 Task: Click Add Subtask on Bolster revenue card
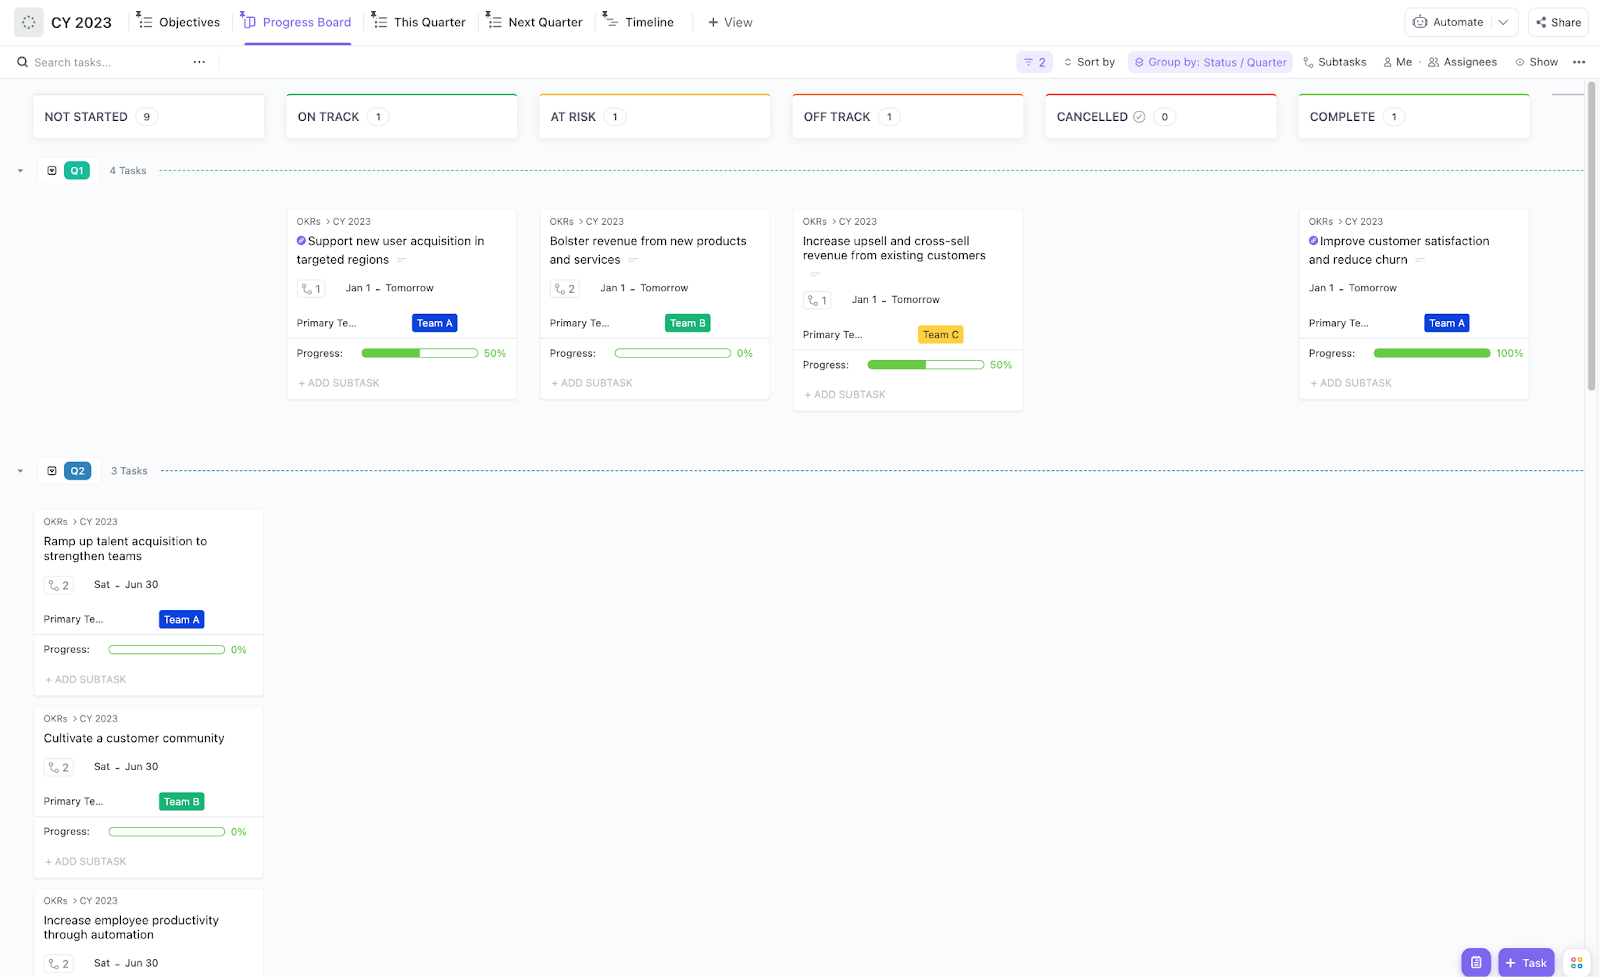(592, 383)
